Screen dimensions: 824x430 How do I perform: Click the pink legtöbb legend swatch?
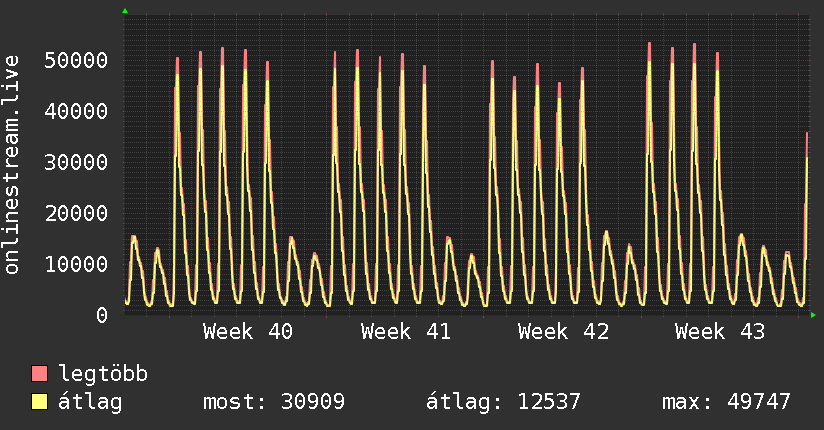coord(39,373)
